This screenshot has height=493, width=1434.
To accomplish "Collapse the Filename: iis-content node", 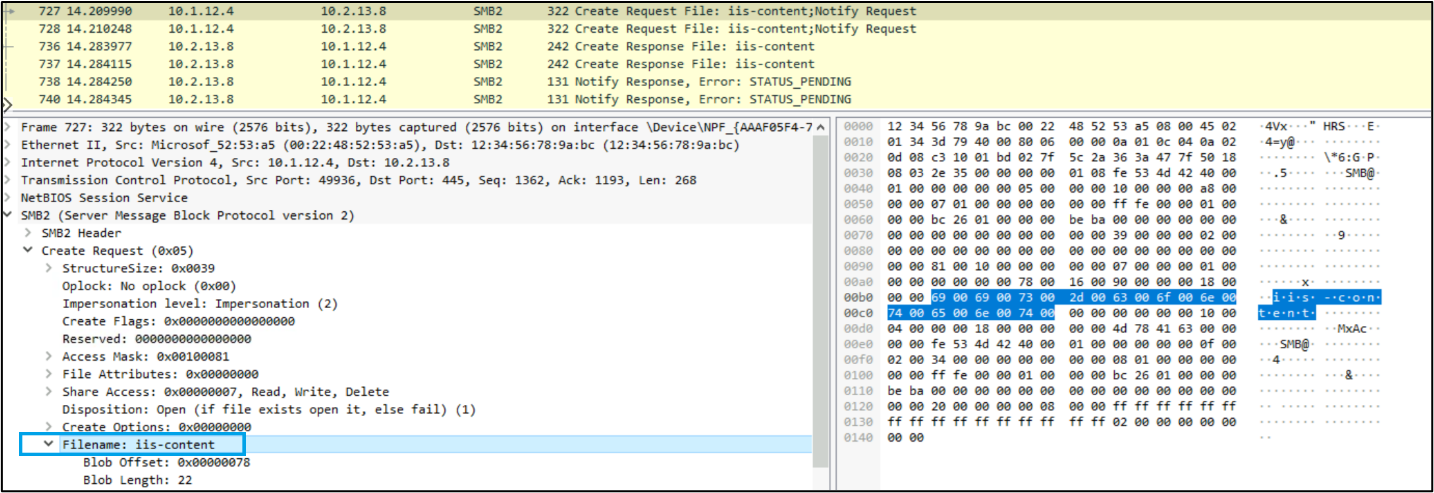I will point(48,444).
